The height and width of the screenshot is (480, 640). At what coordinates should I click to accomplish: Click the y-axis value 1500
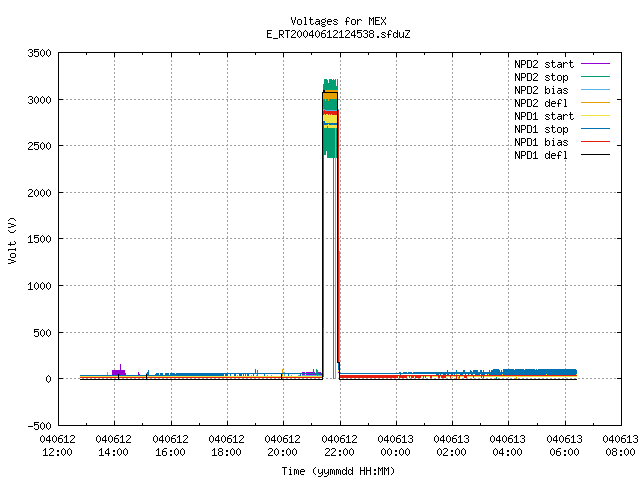pyautogui.click(x=40, y=239)
